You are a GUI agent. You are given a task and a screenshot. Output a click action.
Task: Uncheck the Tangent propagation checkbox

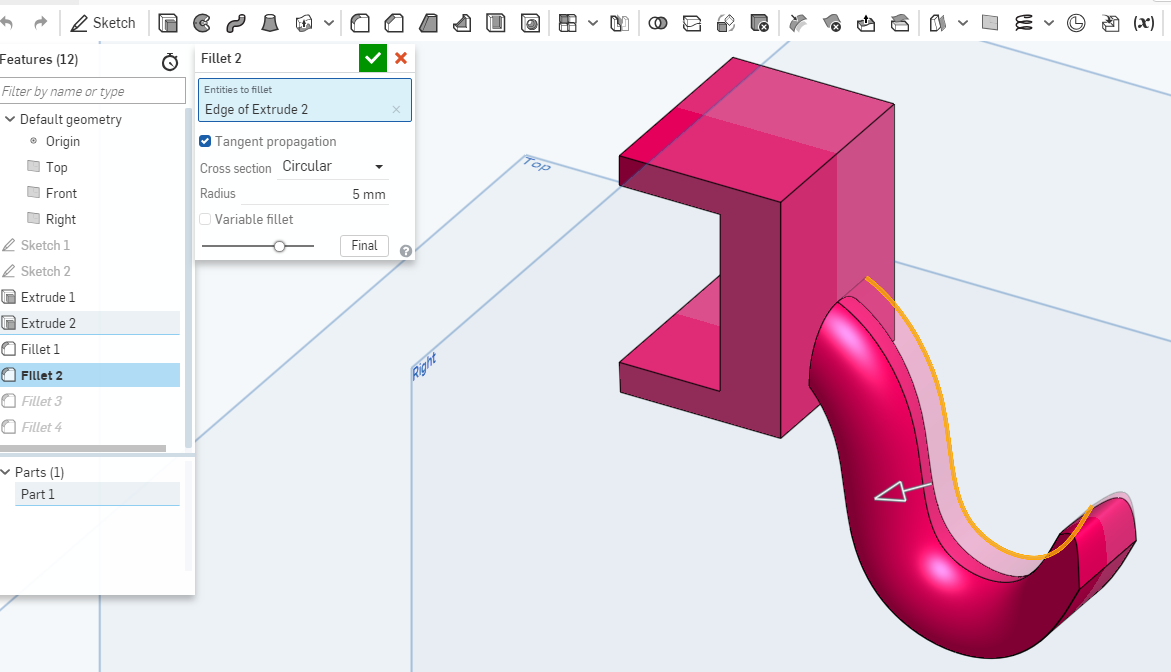coord(205,142)
